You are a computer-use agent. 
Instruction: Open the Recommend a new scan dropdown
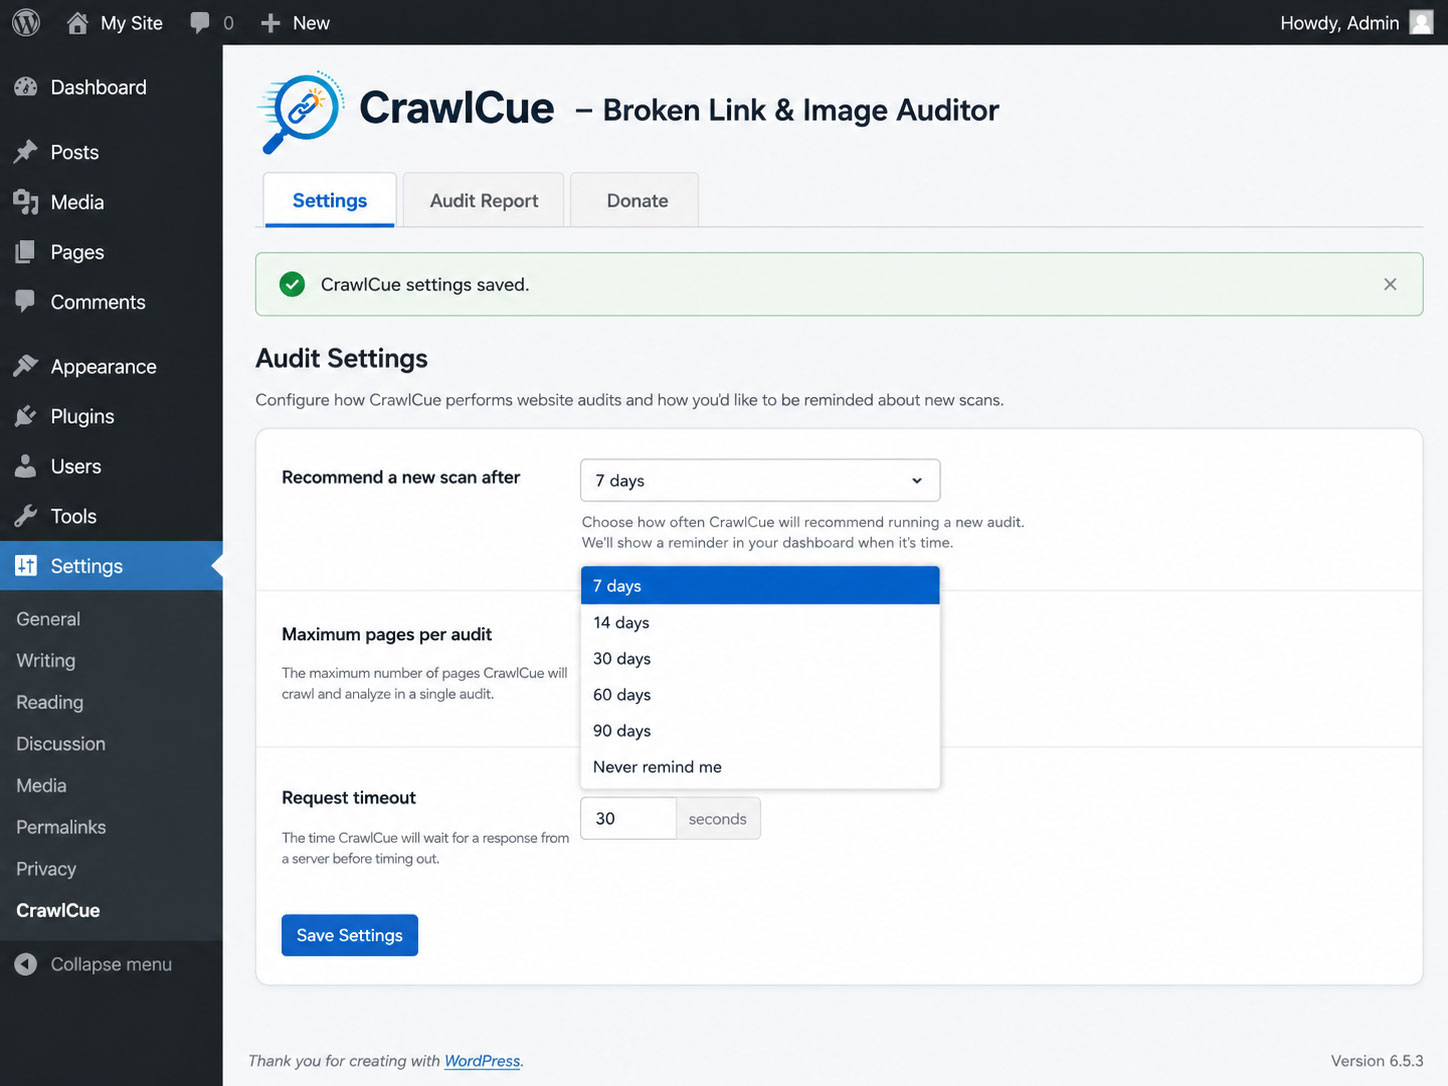tap(760, 480)
